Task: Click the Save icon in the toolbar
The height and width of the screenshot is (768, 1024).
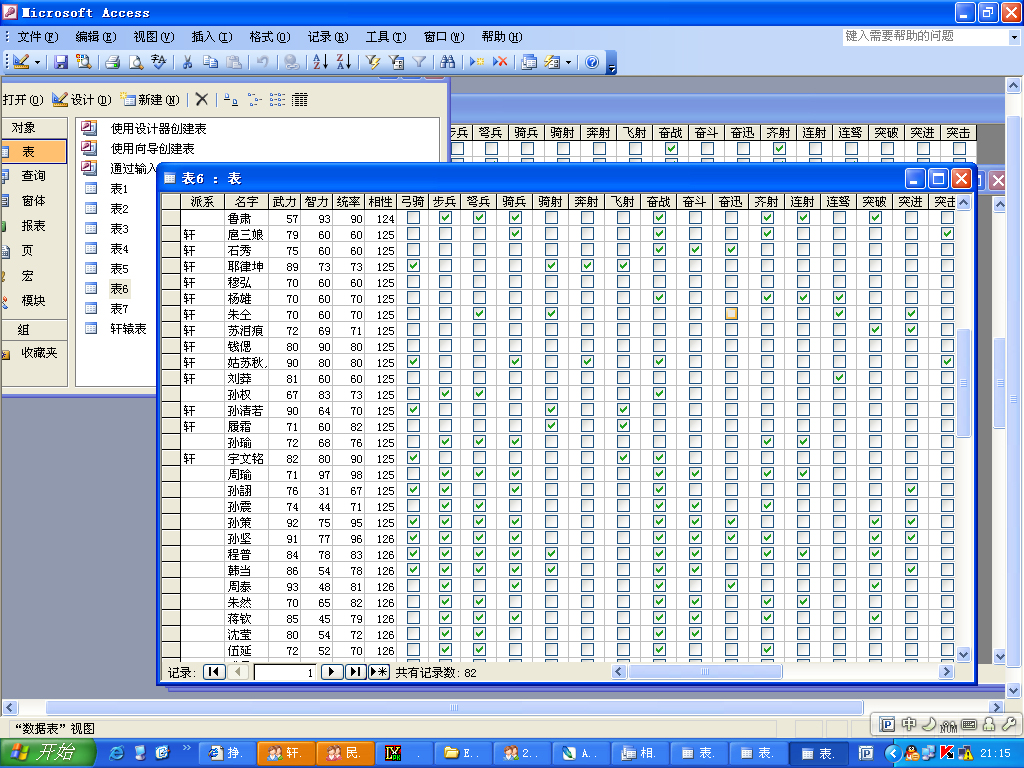Action: click(x=61, y=62)
